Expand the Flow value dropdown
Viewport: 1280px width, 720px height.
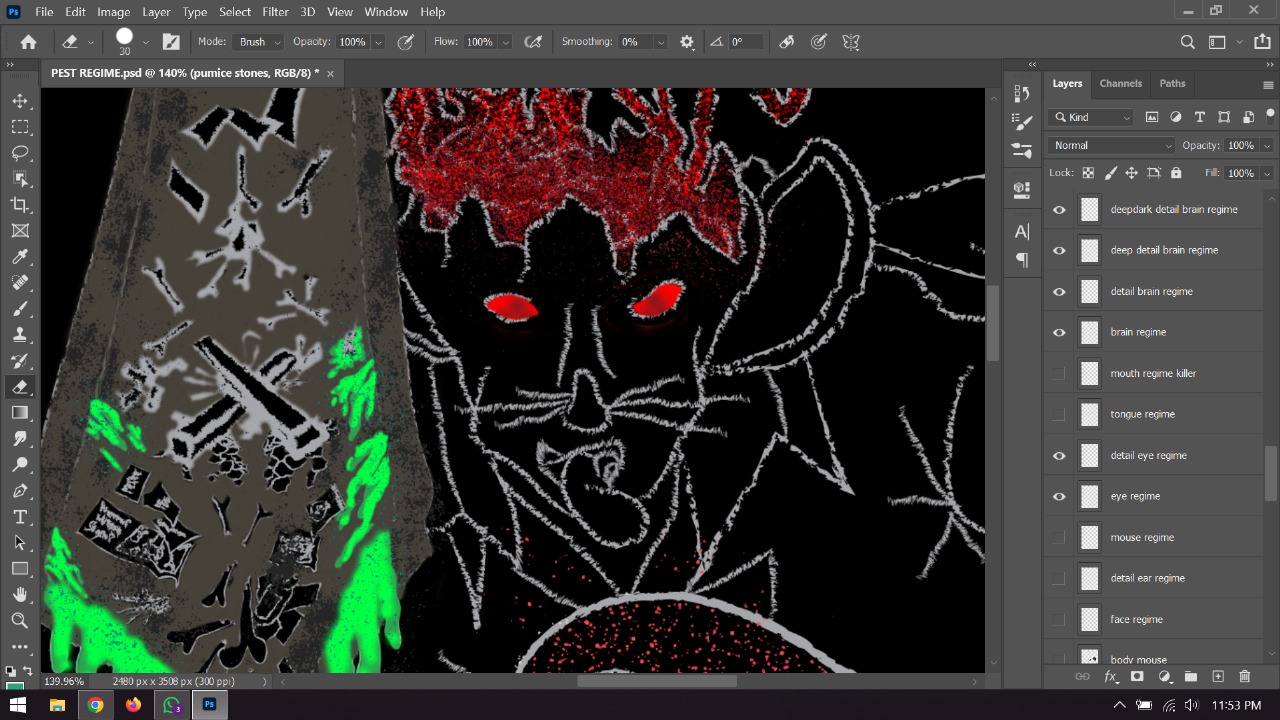click(505, 42)
